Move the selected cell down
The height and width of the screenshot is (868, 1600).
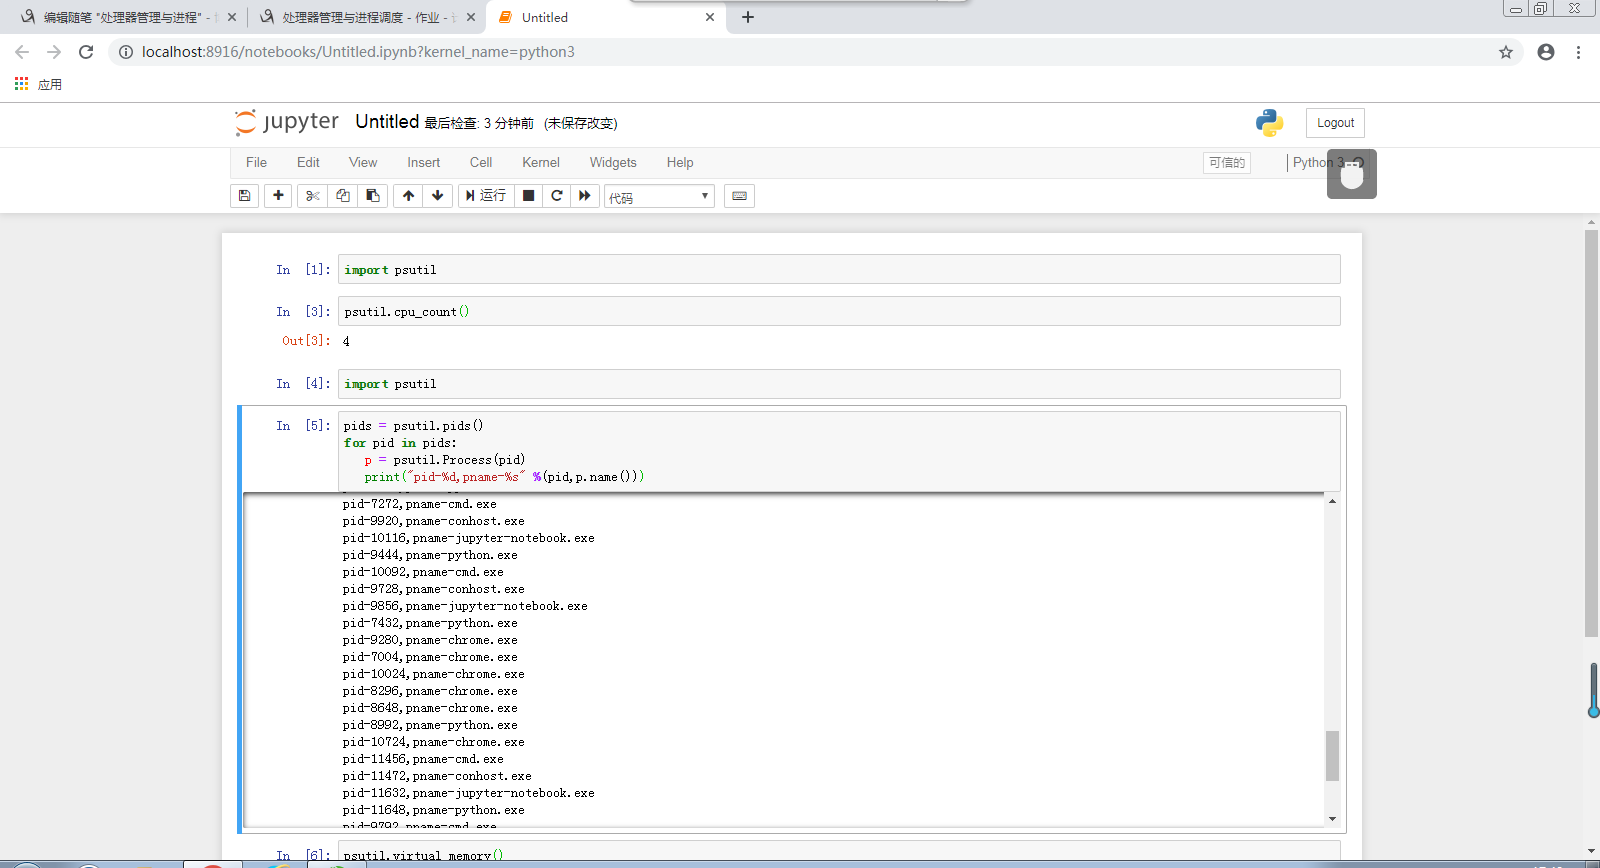click(x=437, y=196)
